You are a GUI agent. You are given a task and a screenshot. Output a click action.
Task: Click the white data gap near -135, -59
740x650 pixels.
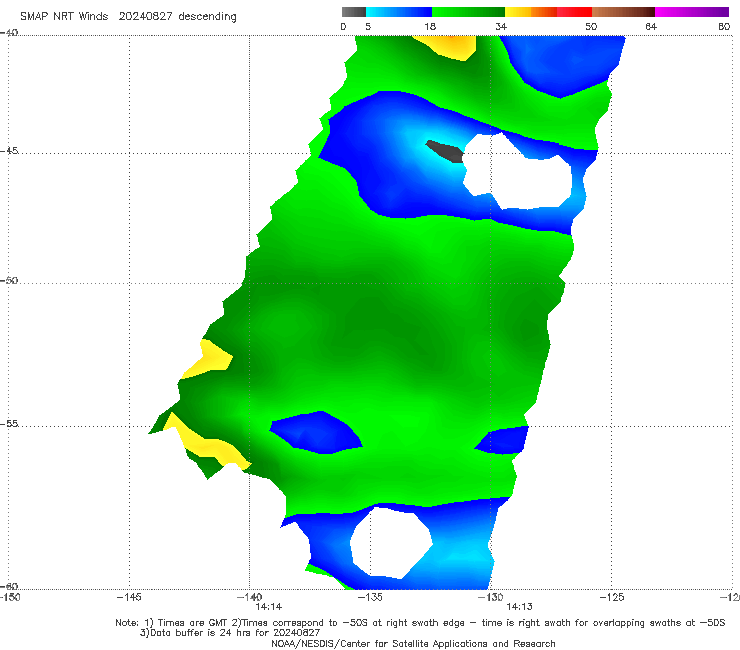click(391, 543)
